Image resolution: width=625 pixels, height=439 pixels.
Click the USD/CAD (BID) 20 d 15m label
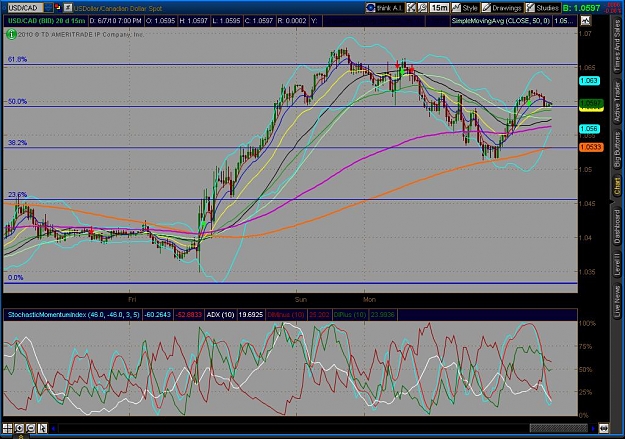46,21
